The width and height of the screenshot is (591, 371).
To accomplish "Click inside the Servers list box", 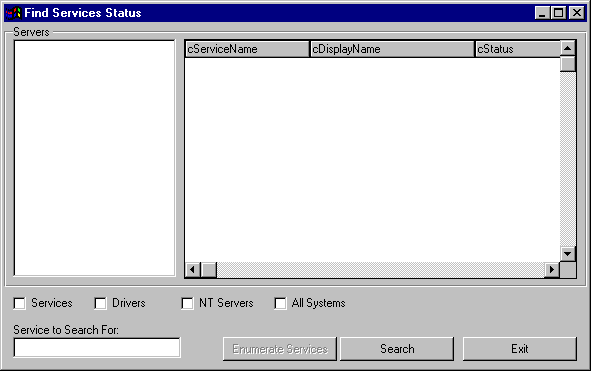I will [x=95, y=158].
